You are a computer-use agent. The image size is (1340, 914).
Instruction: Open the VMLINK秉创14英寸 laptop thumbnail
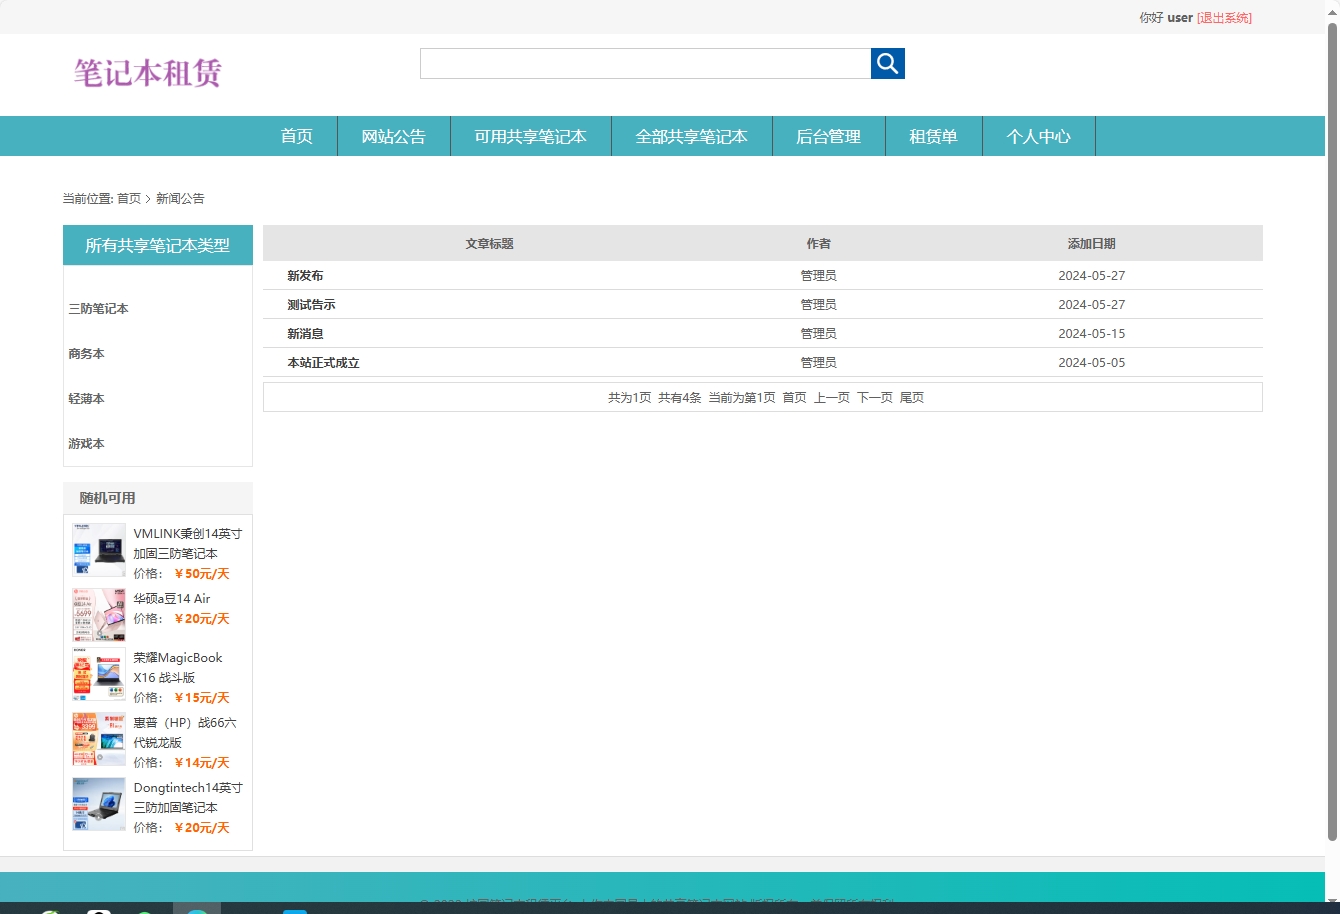point(99,550)
